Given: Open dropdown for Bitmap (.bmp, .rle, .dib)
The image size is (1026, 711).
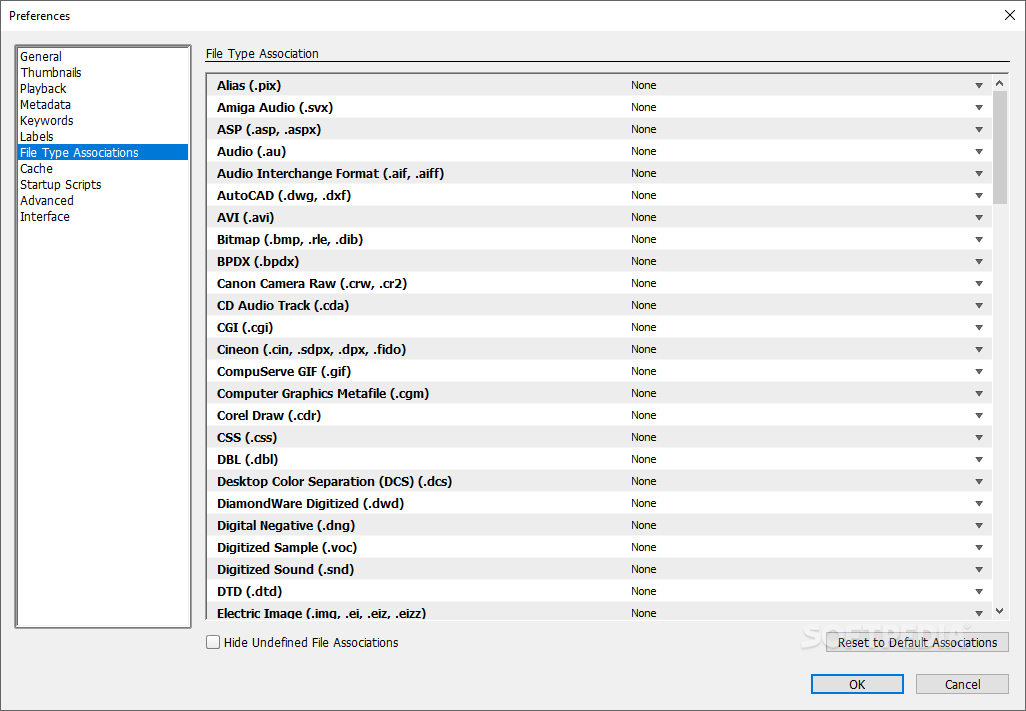Looking at the screenshot, I should click(979, 239).
